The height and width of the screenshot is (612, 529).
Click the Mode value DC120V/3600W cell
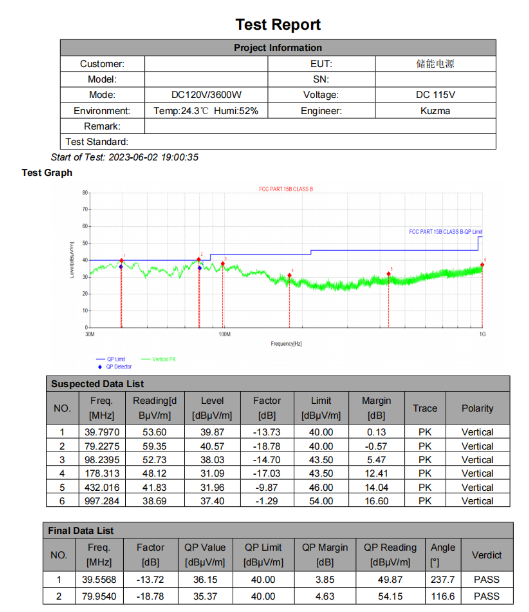tap(206, 95)
